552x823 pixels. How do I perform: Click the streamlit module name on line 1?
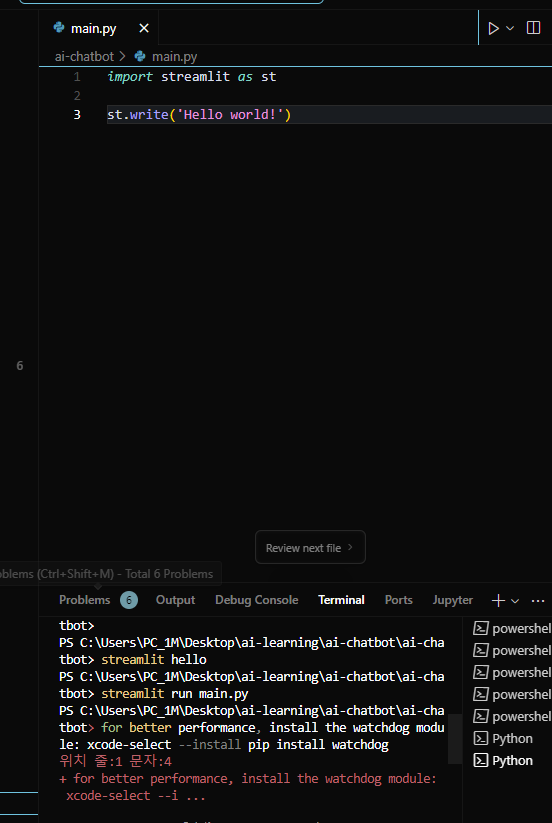point(195,77)
